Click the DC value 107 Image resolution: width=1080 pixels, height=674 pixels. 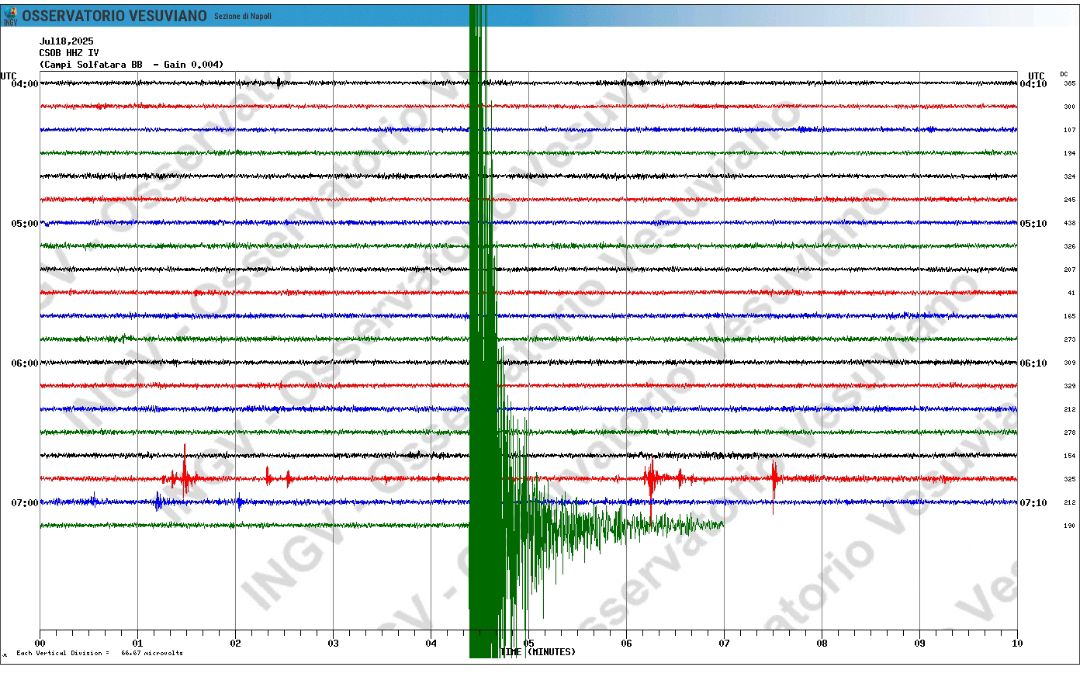click(1069, 130)
